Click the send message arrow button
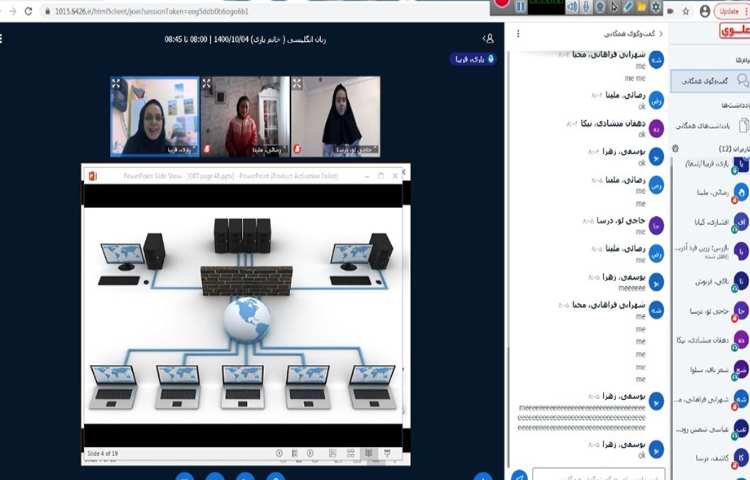Screen dimensions: 750x480 tap(518, 475)
